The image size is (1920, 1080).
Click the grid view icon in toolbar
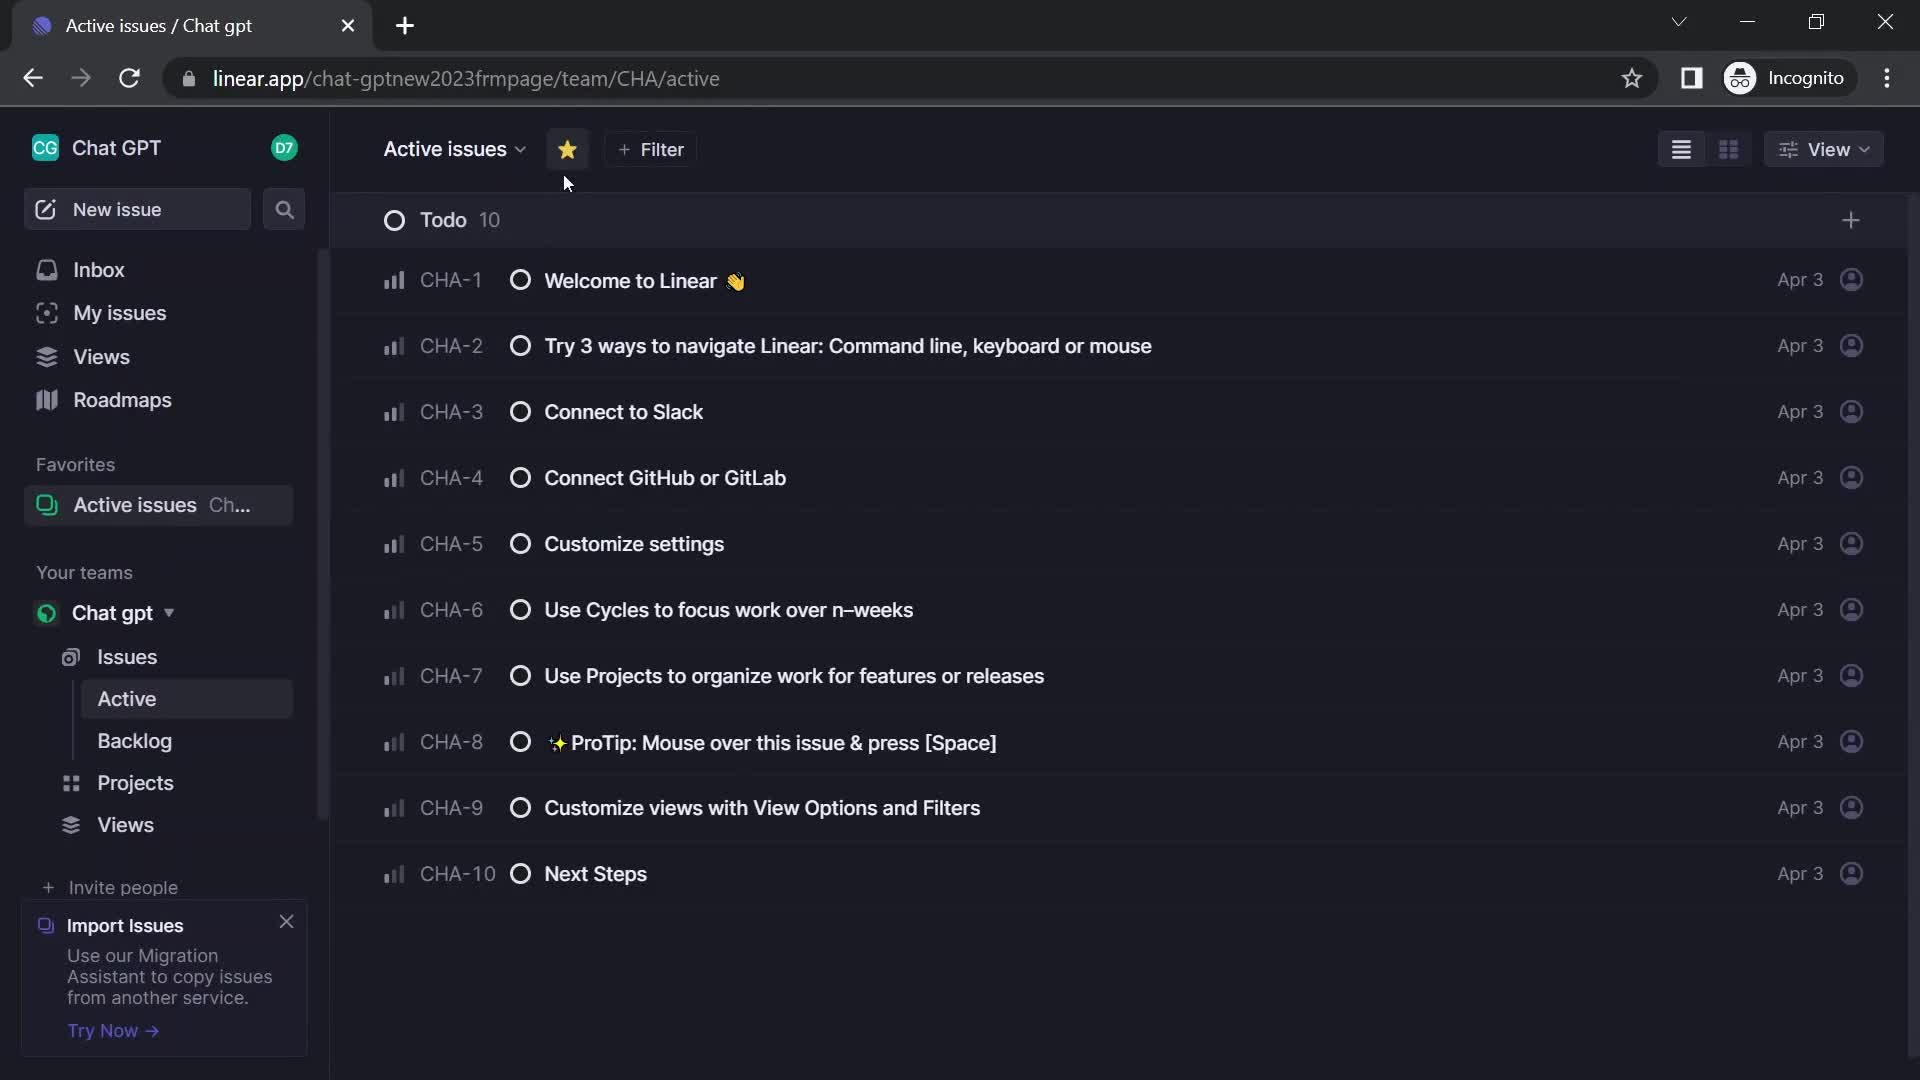tap(1729, 148)
